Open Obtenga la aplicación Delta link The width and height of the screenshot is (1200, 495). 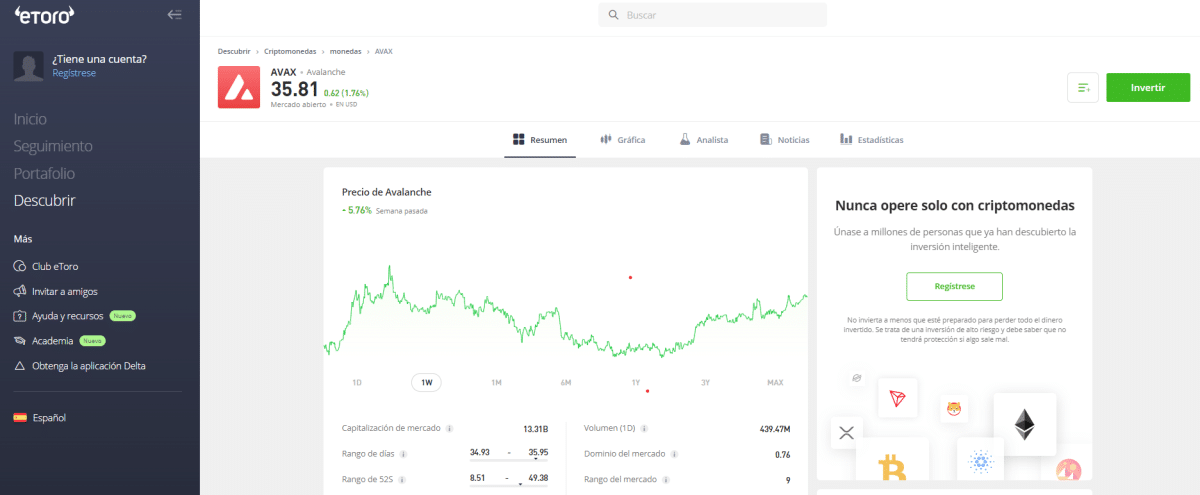point(89,366)
